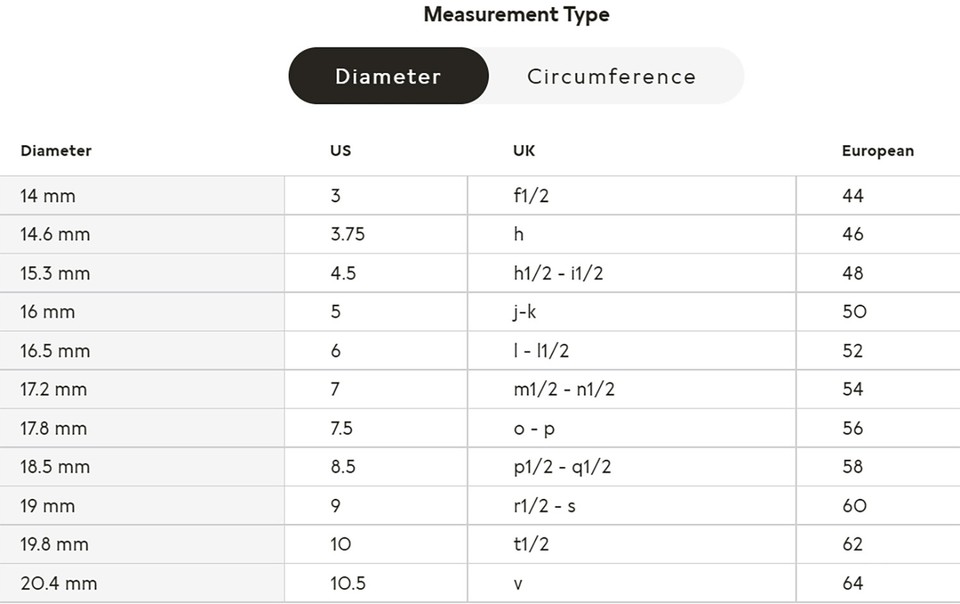960x604 pixels.
Task: Click European size 50 cell
Action: click(854, 312)
